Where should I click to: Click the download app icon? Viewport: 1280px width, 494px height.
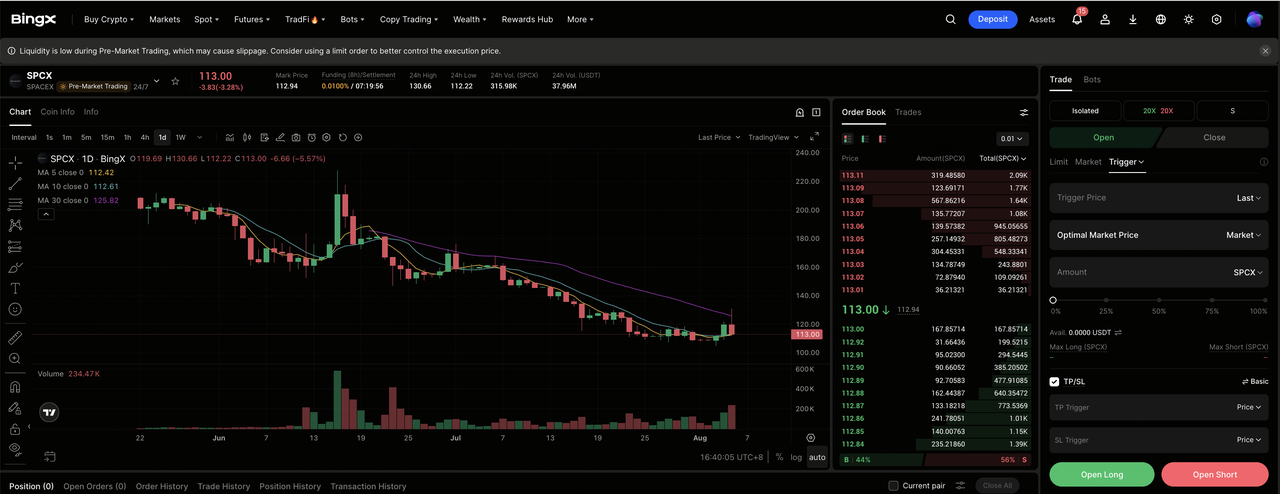coord(1133,19)
